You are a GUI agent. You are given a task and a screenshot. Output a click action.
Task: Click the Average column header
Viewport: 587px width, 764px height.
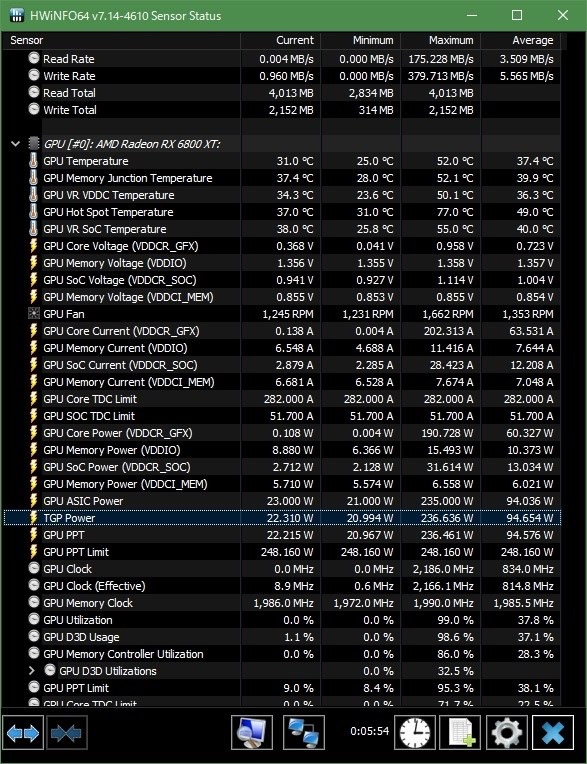(x=520, y=40)
